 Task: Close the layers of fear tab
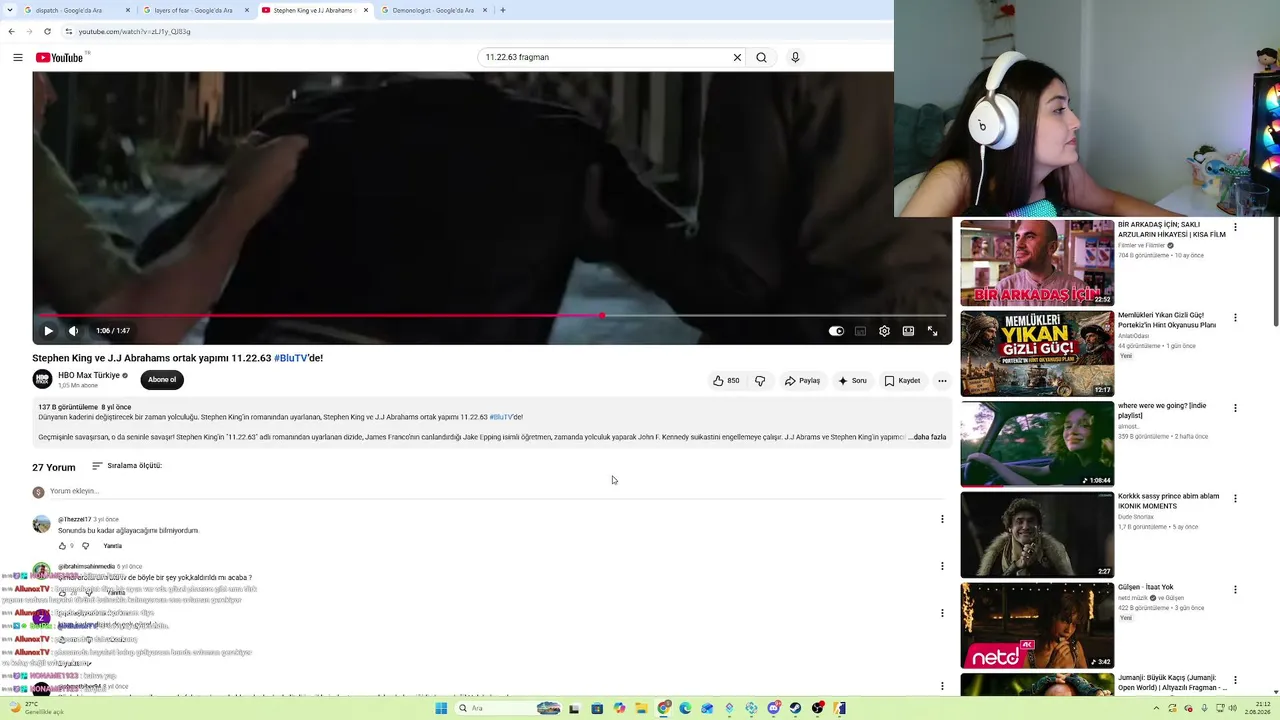click(247, 10)
